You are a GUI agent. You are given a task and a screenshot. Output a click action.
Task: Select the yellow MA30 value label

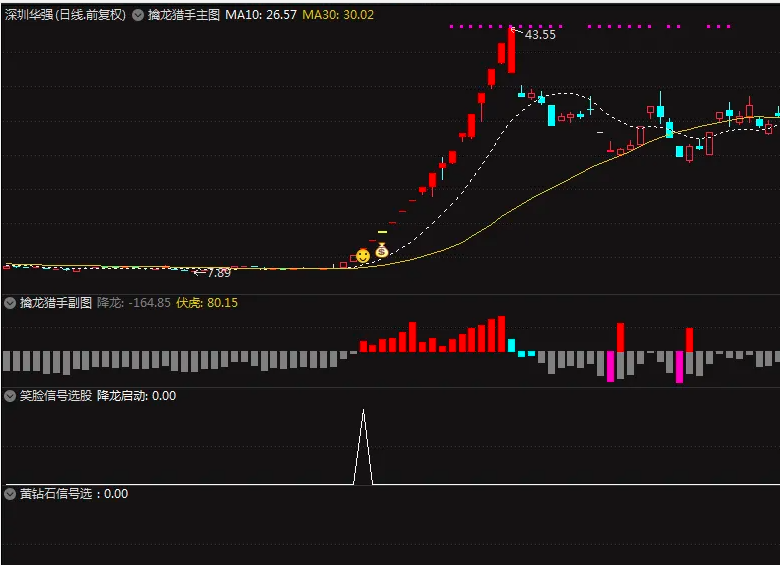(x=338, y=15)
